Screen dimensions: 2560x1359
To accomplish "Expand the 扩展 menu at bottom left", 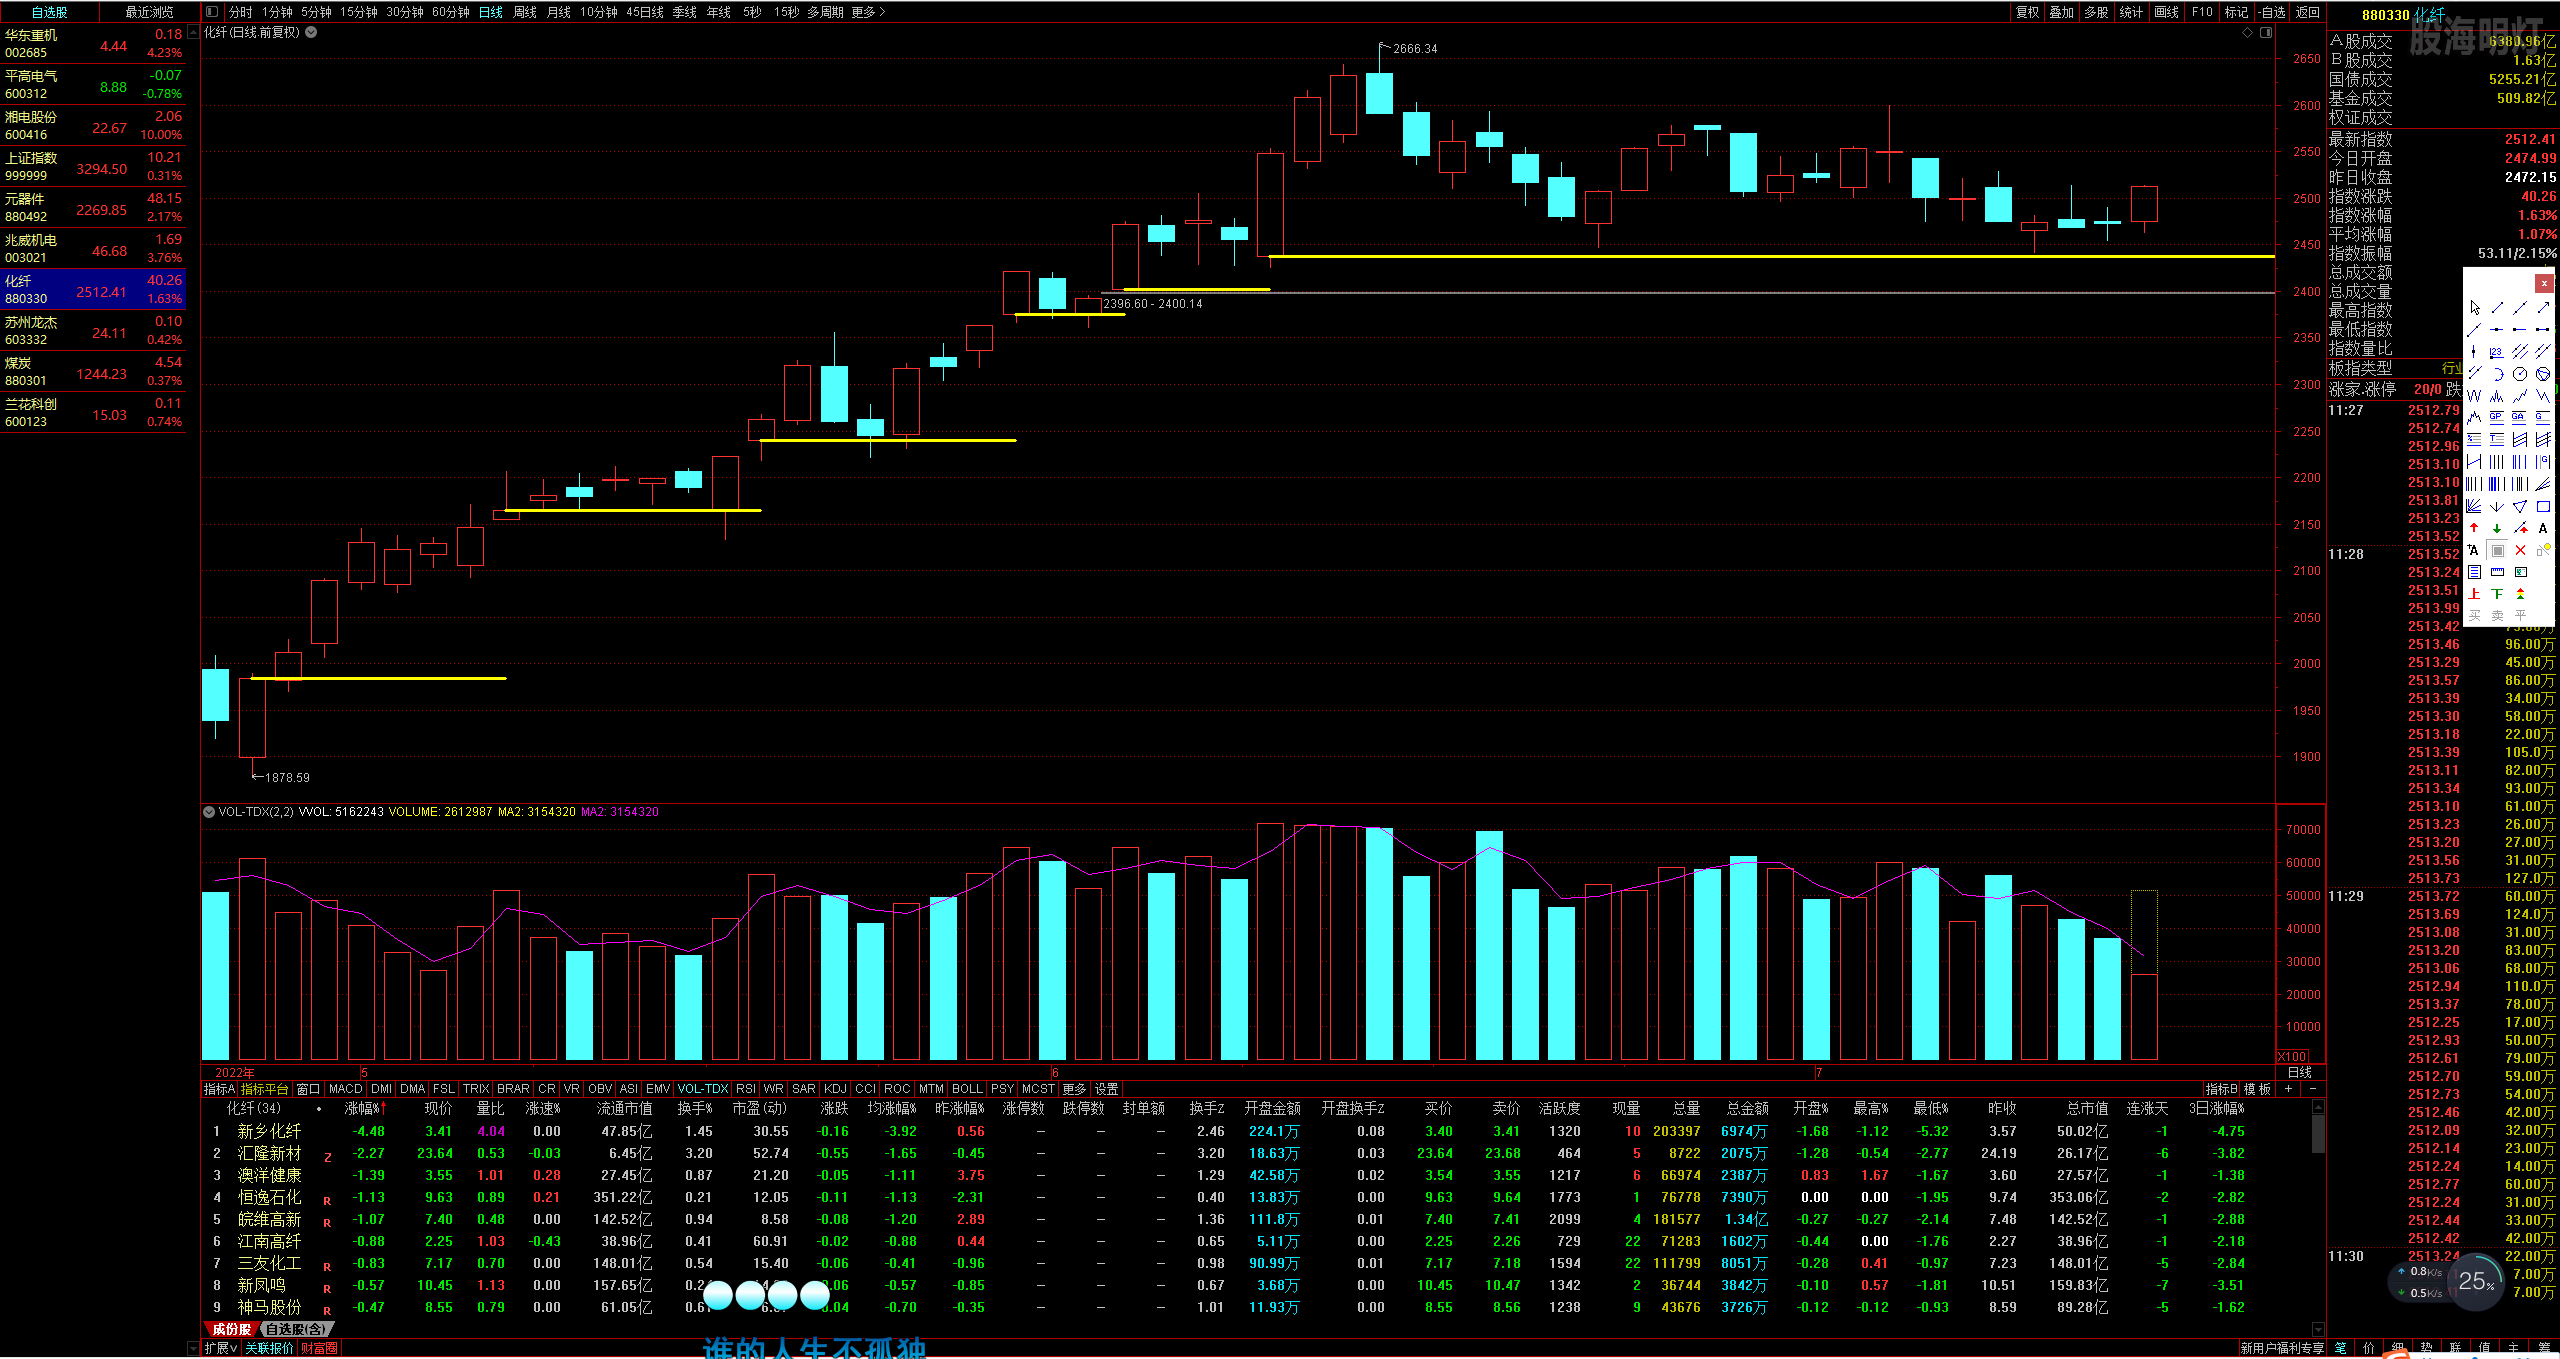I will pos(221,1348).
